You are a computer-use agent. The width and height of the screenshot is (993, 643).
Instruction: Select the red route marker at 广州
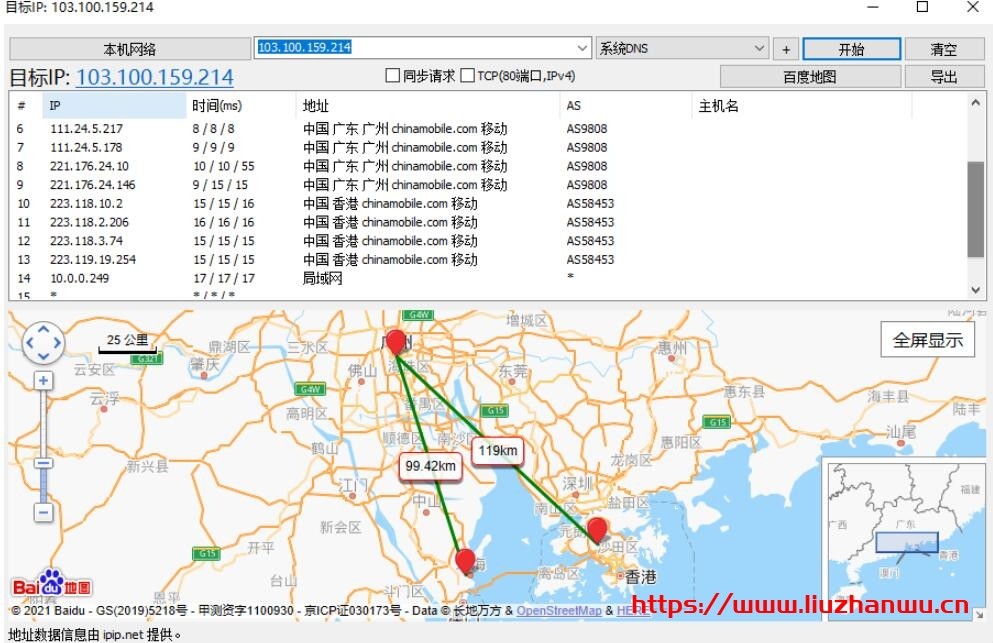[x=395, y=339]
